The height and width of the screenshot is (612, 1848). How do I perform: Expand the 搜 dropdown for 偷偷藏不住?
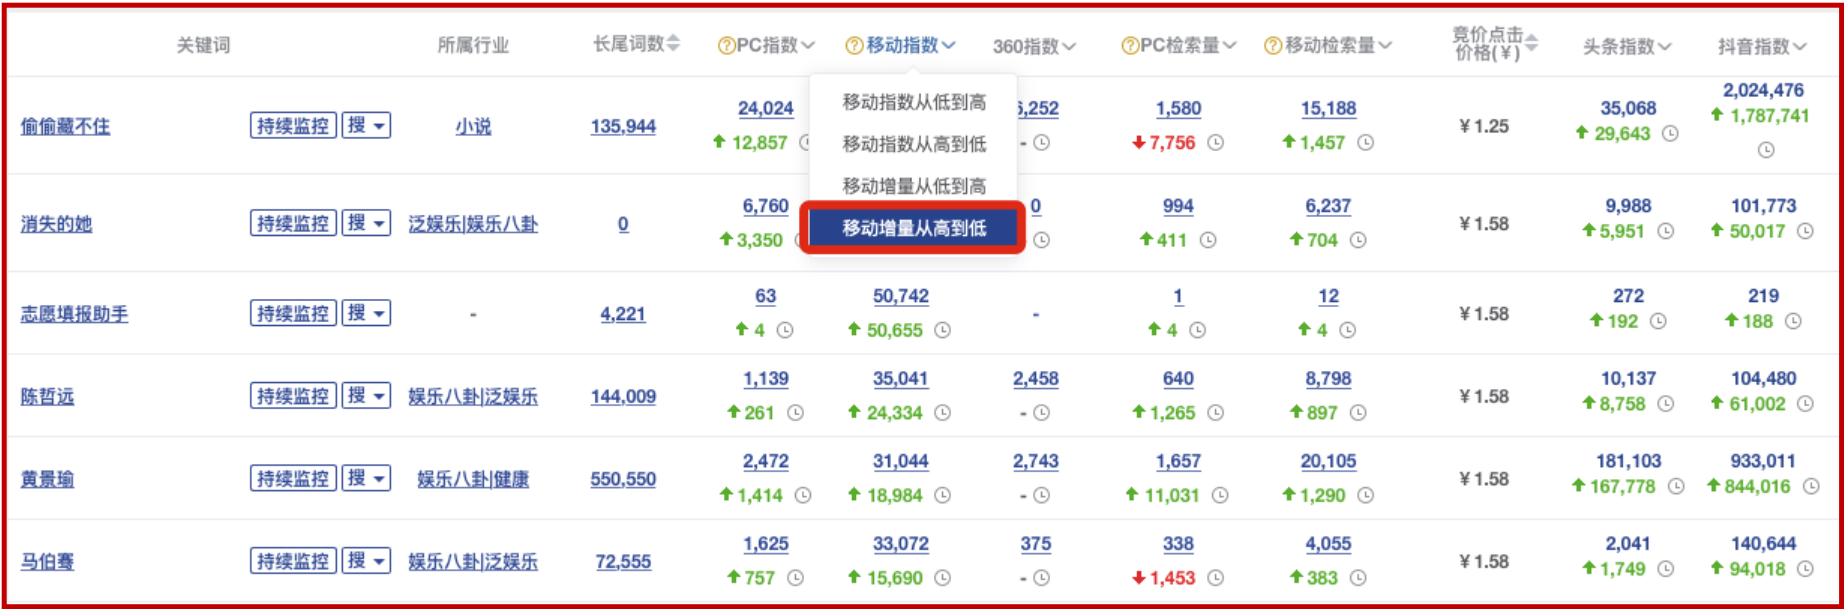[x=366, y=126]
